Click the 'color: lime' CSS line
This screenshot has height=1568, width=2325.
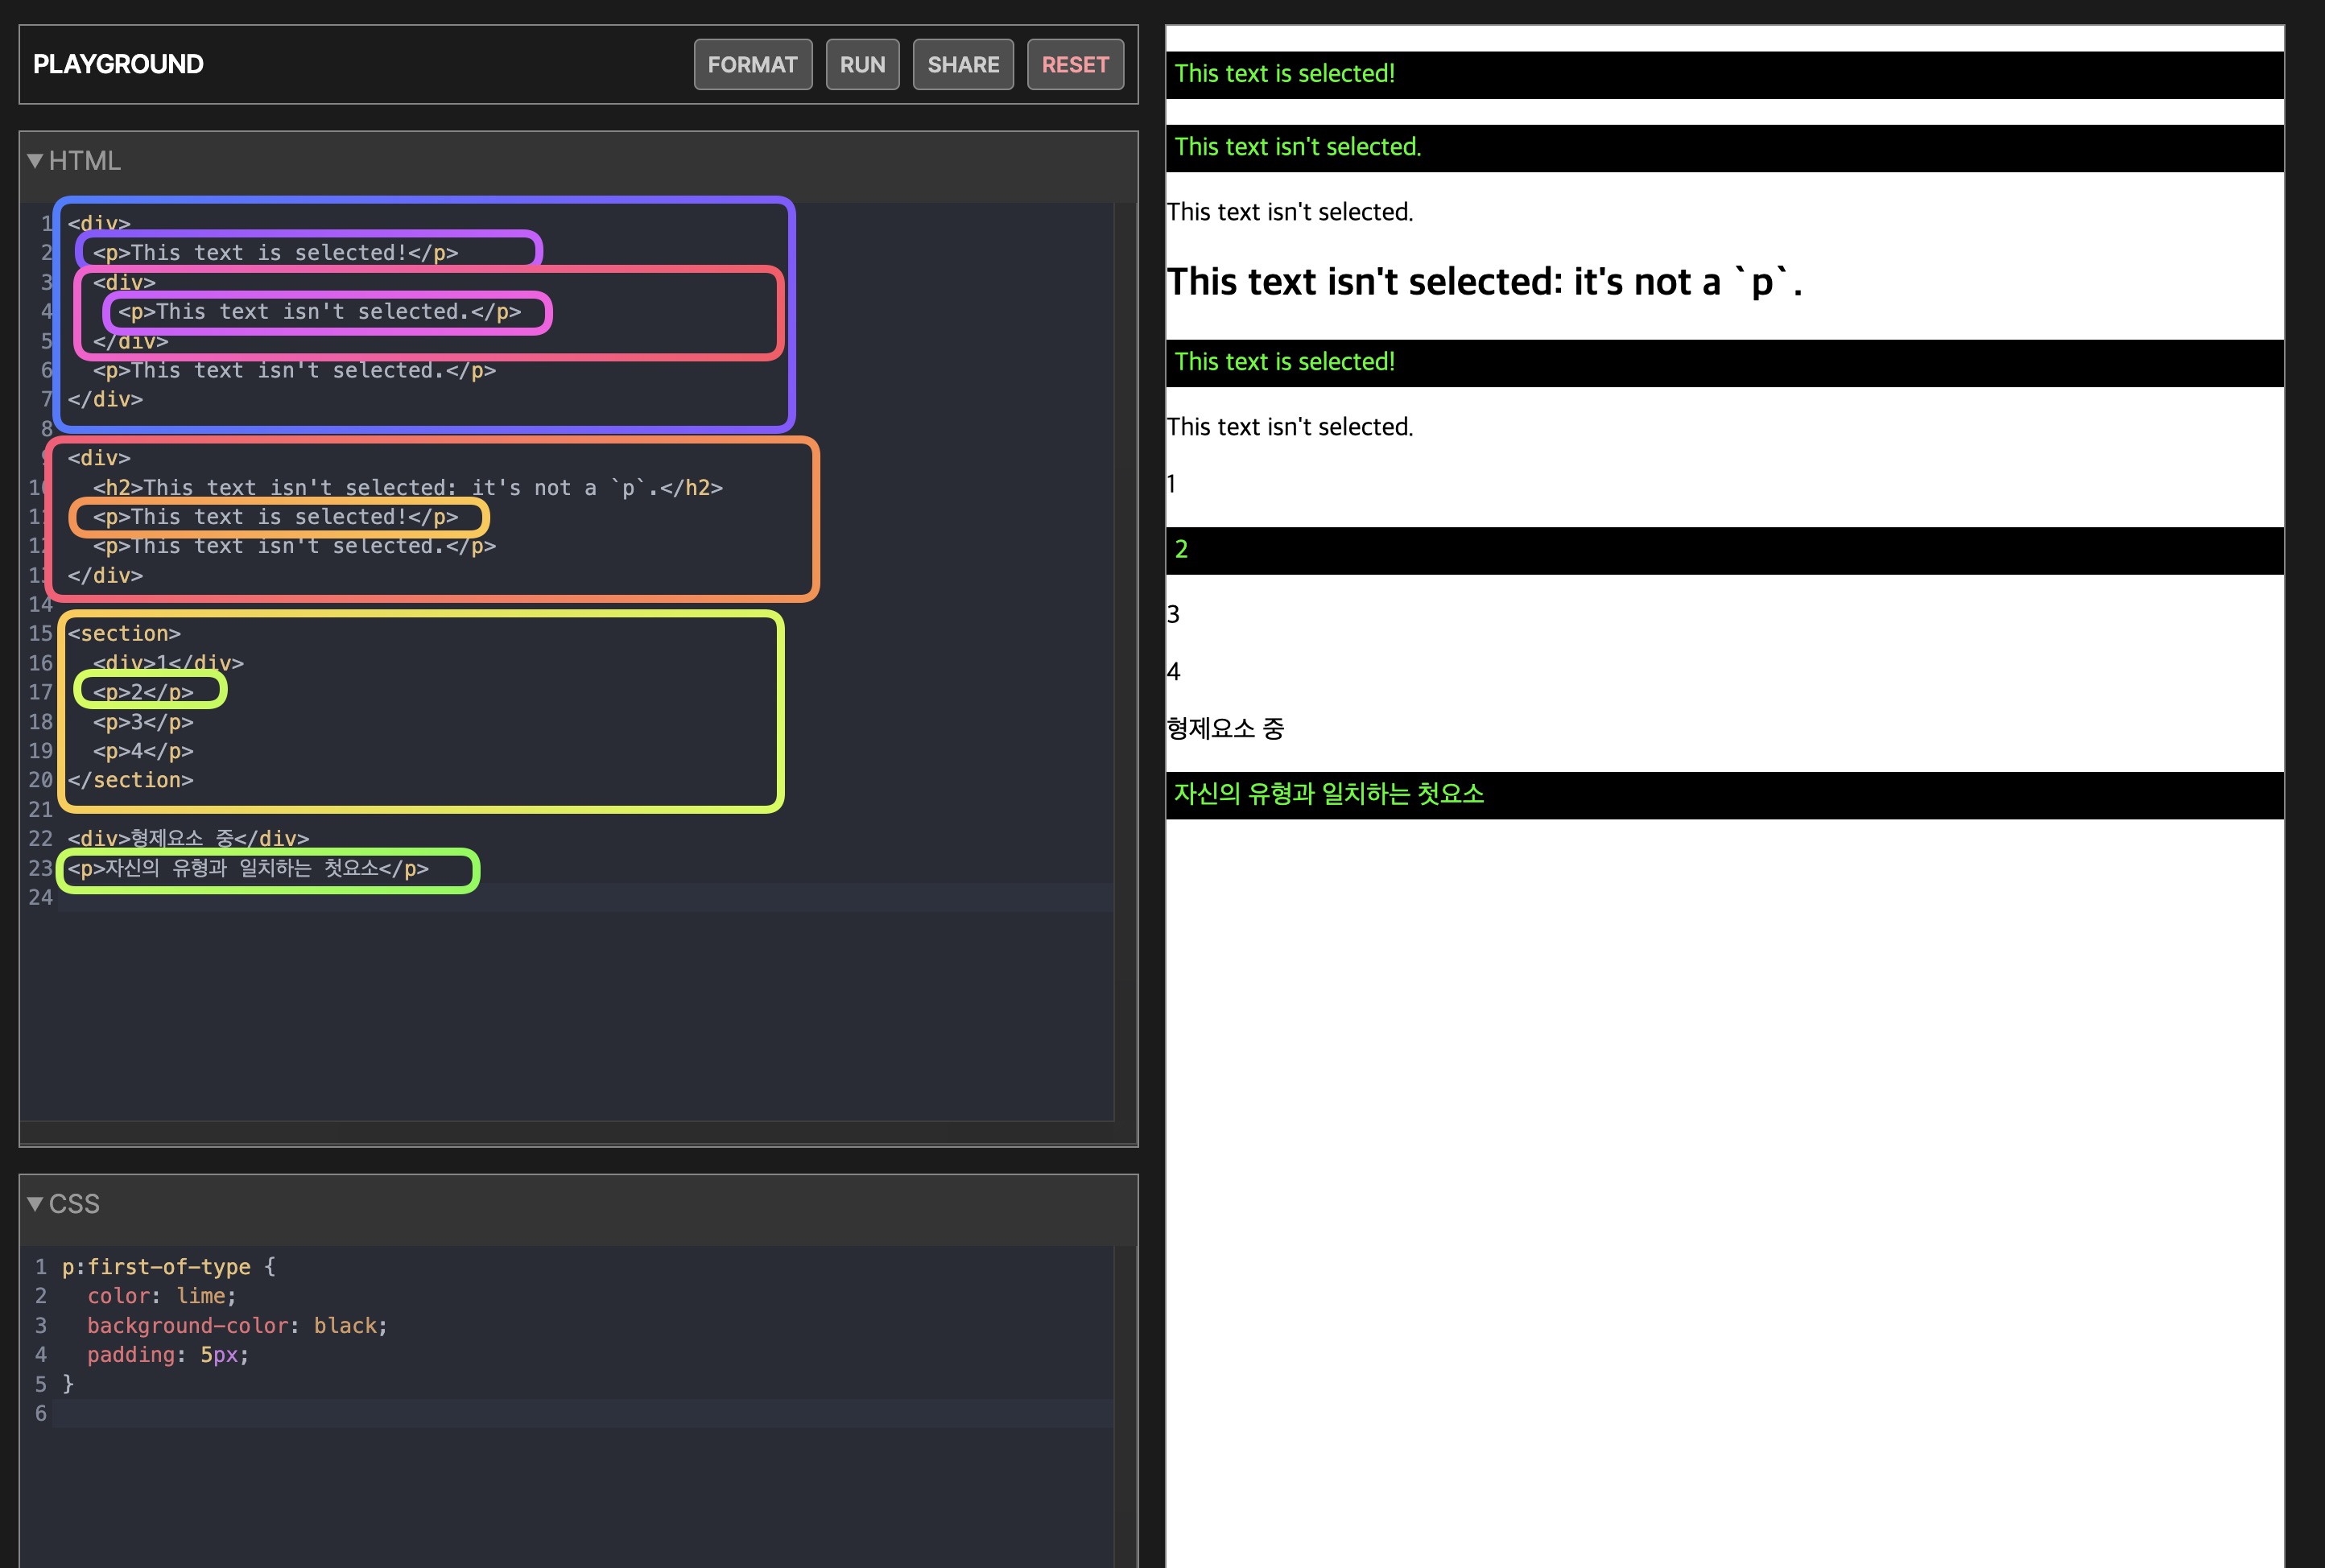pos(161,1296)
